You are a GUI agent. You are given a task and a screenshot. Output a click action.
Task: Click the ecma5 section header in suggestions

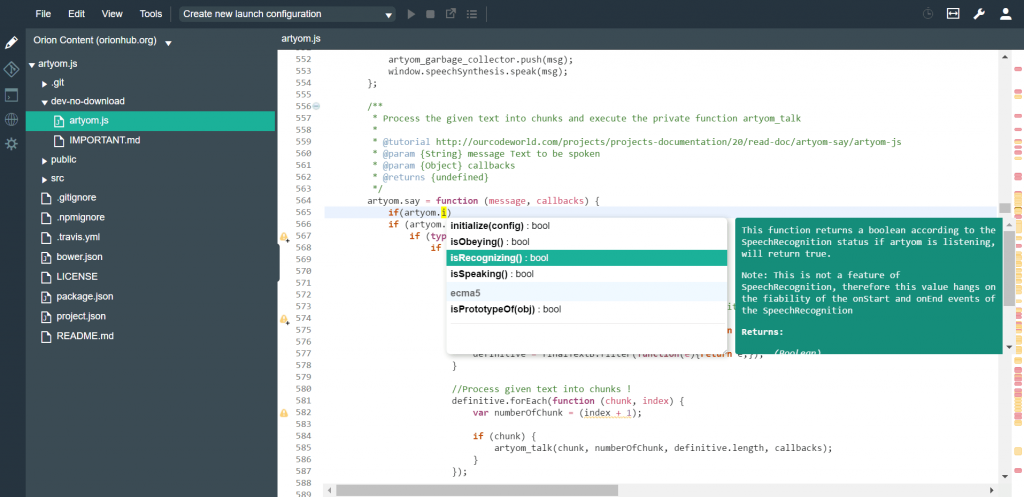coord(586,293)
